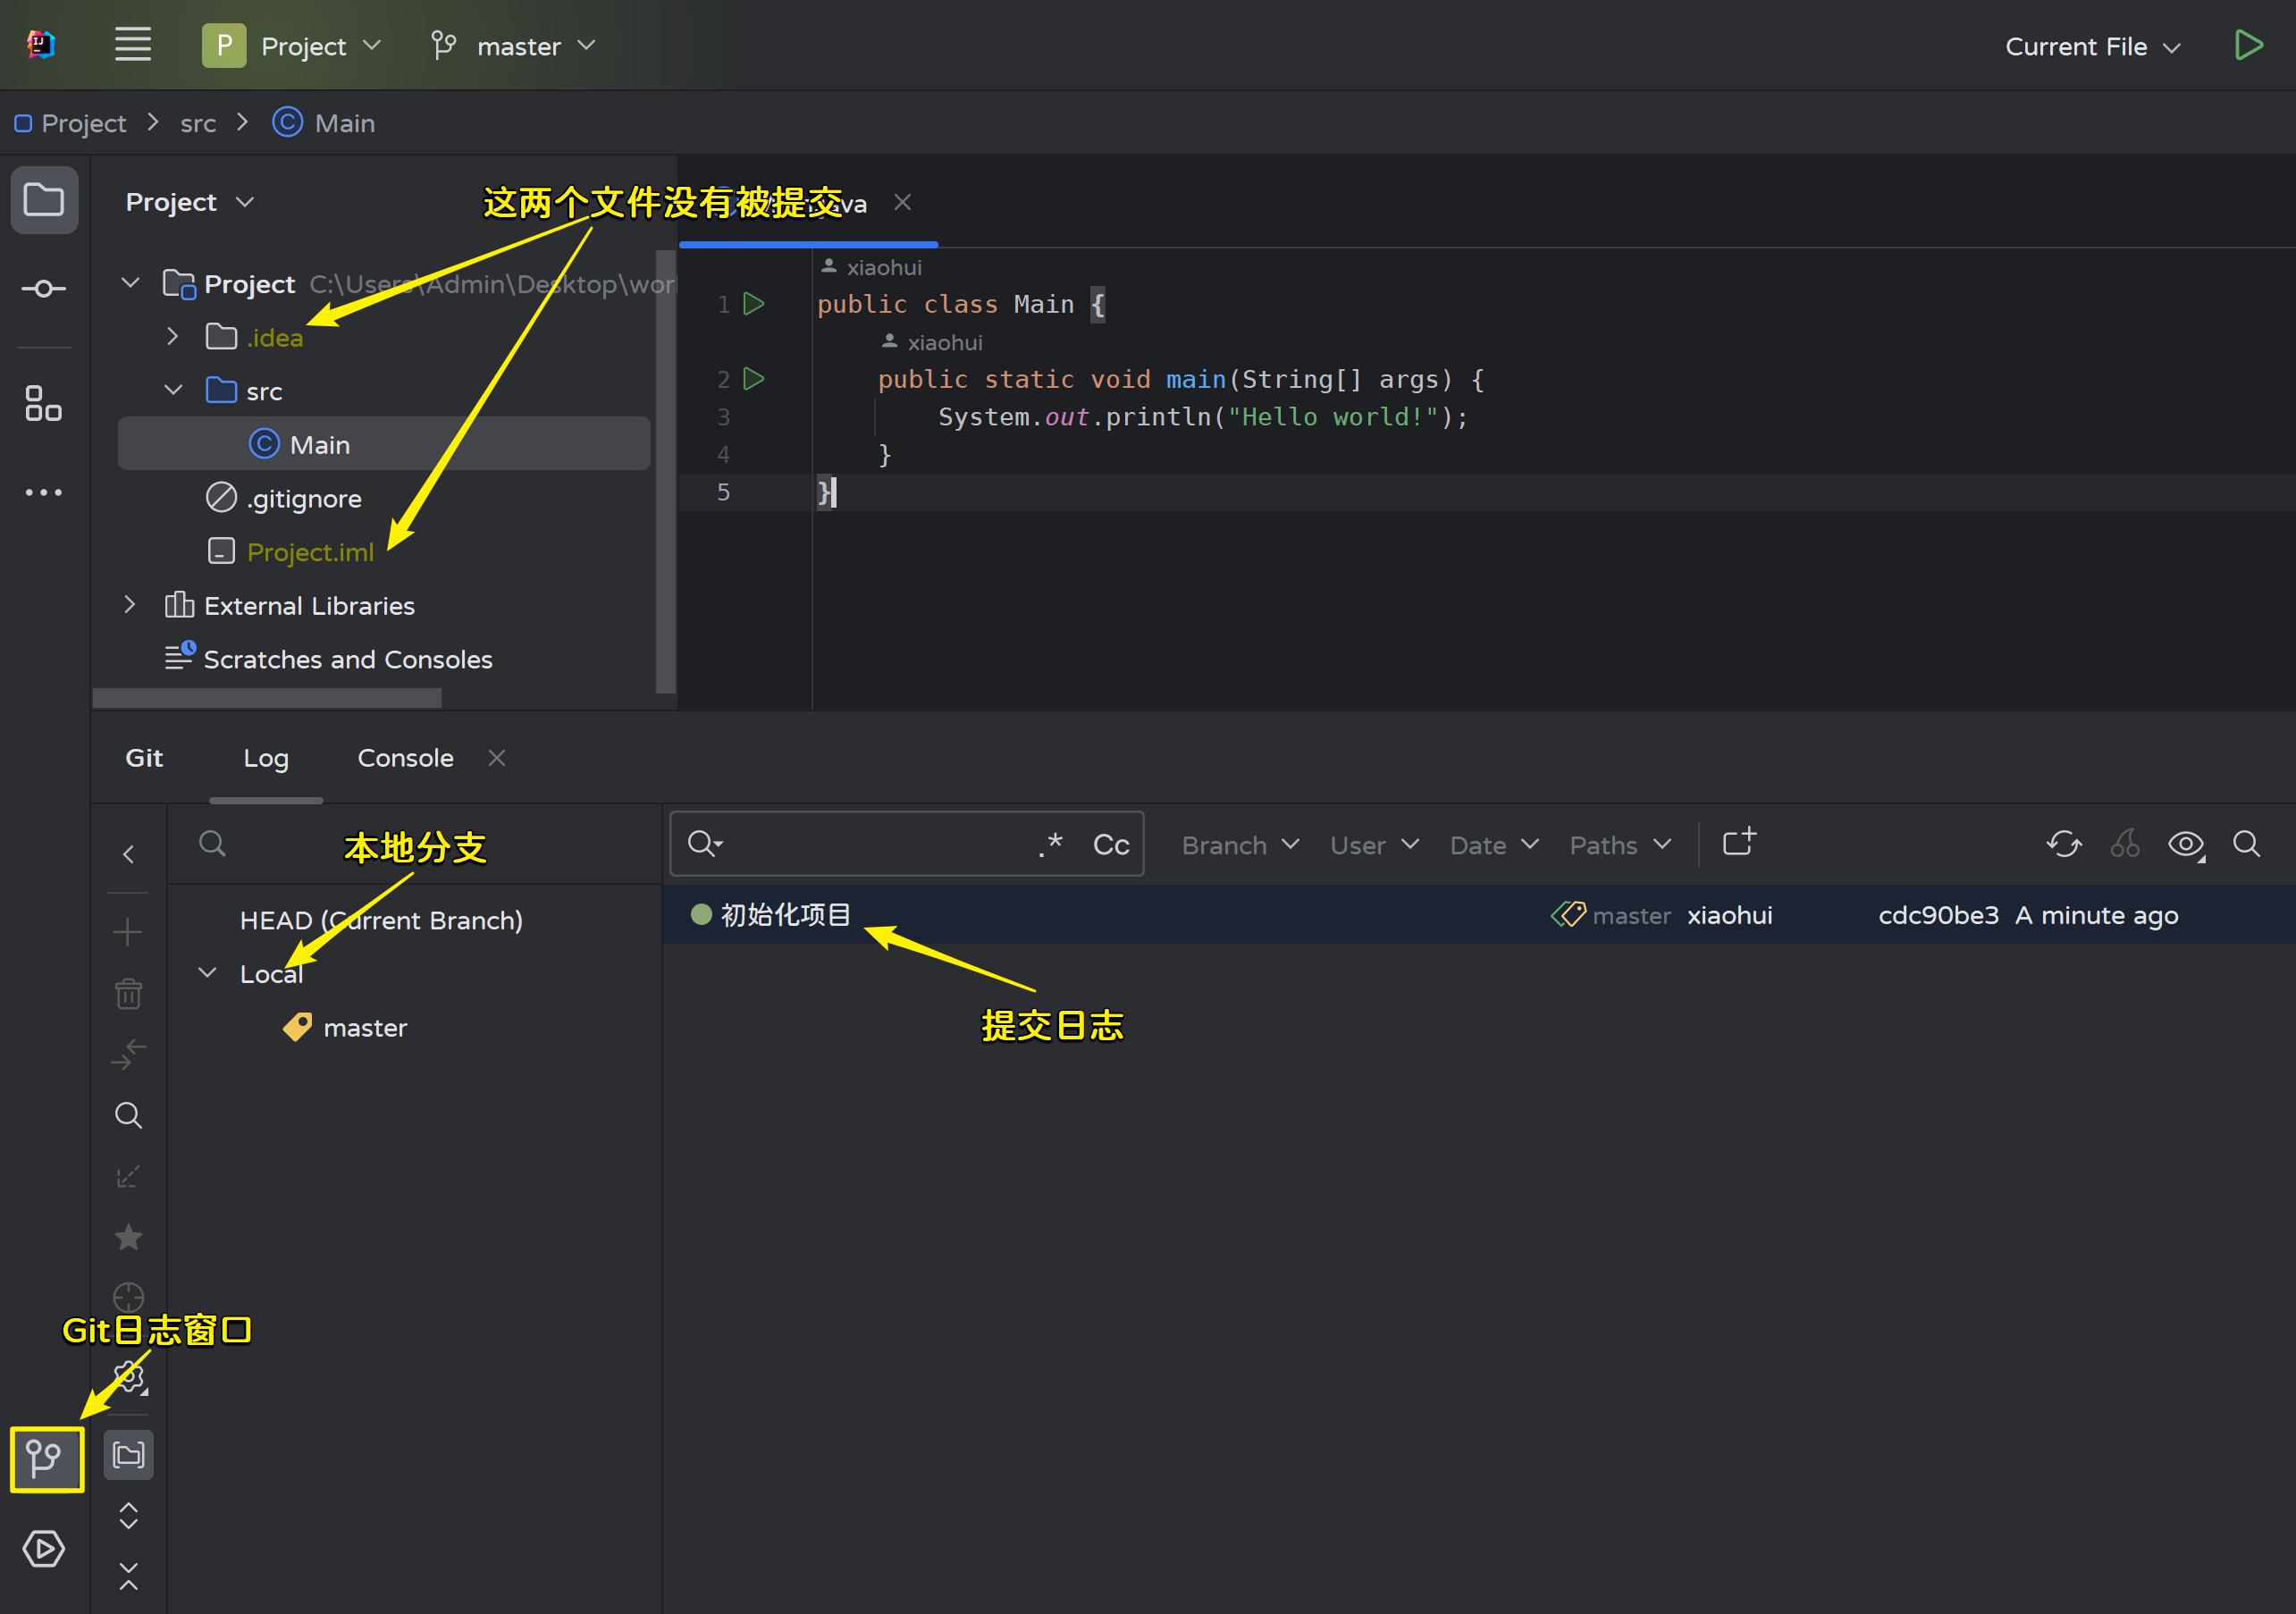The height and width of the screenshot is (1614, 2296).
Task: Click the Cherry-pick icon in the log toolbar
Action: click(2124, 845)
